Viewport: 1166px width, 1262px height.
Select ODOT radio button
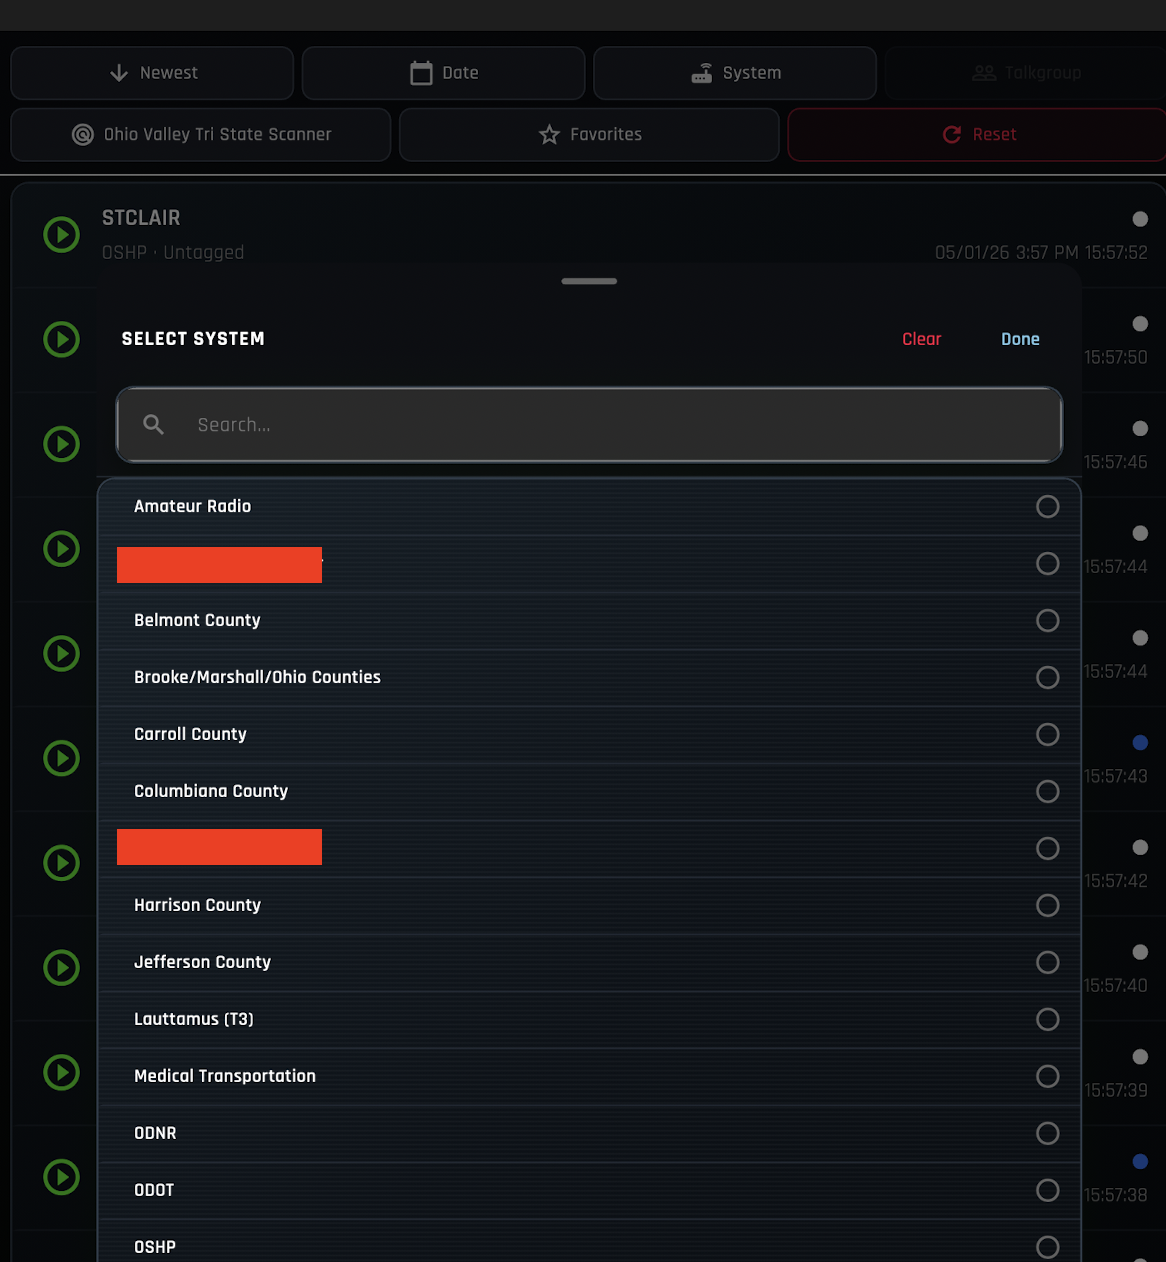[x=1047, y=1191]
